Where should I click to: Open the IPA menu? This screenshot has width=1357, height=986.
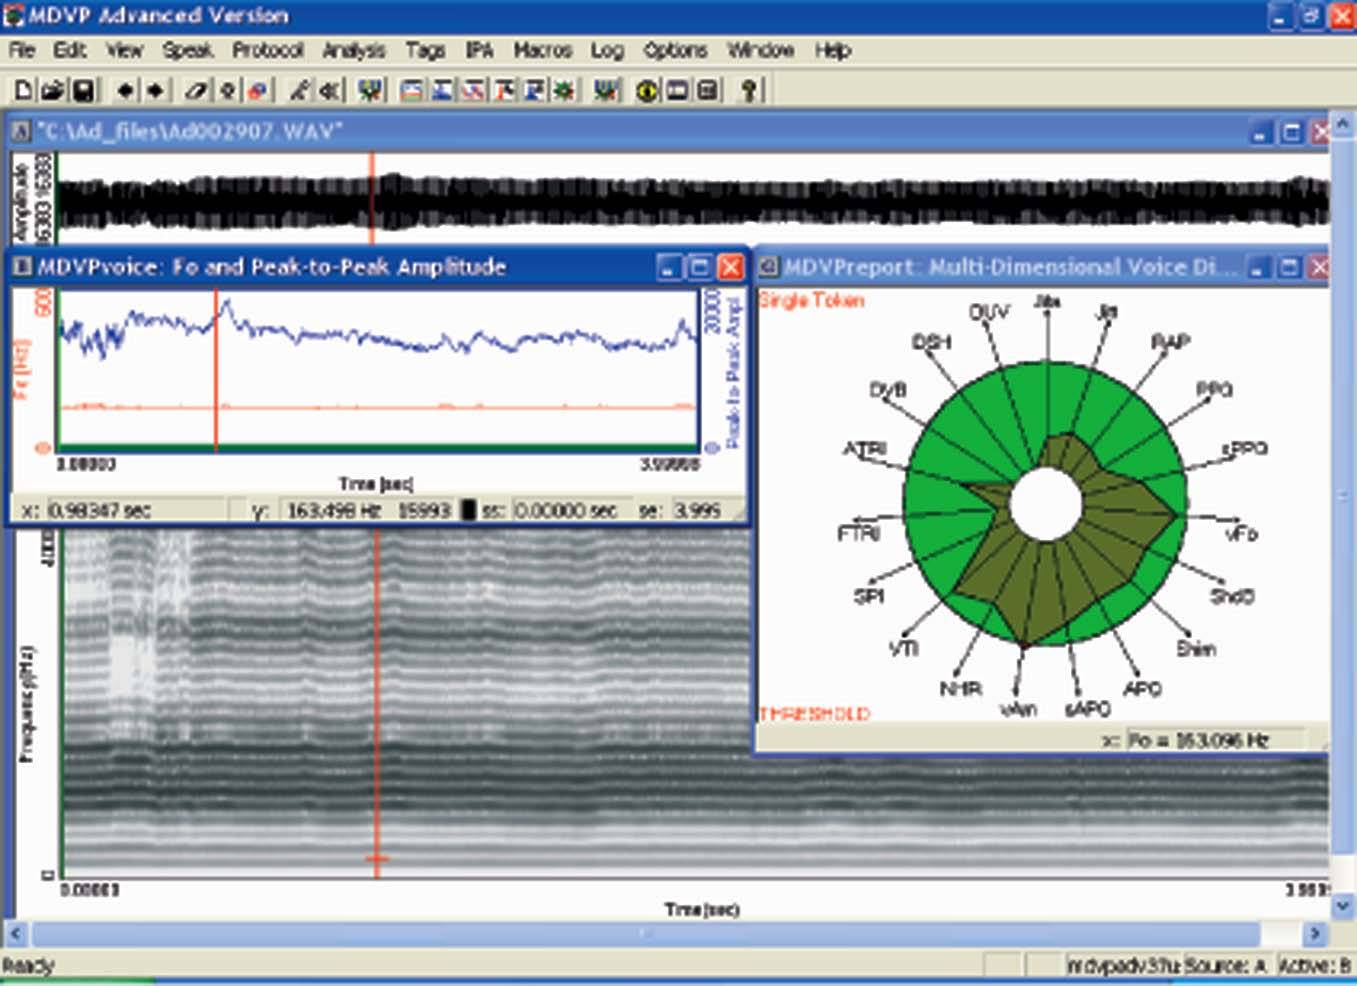479,50
